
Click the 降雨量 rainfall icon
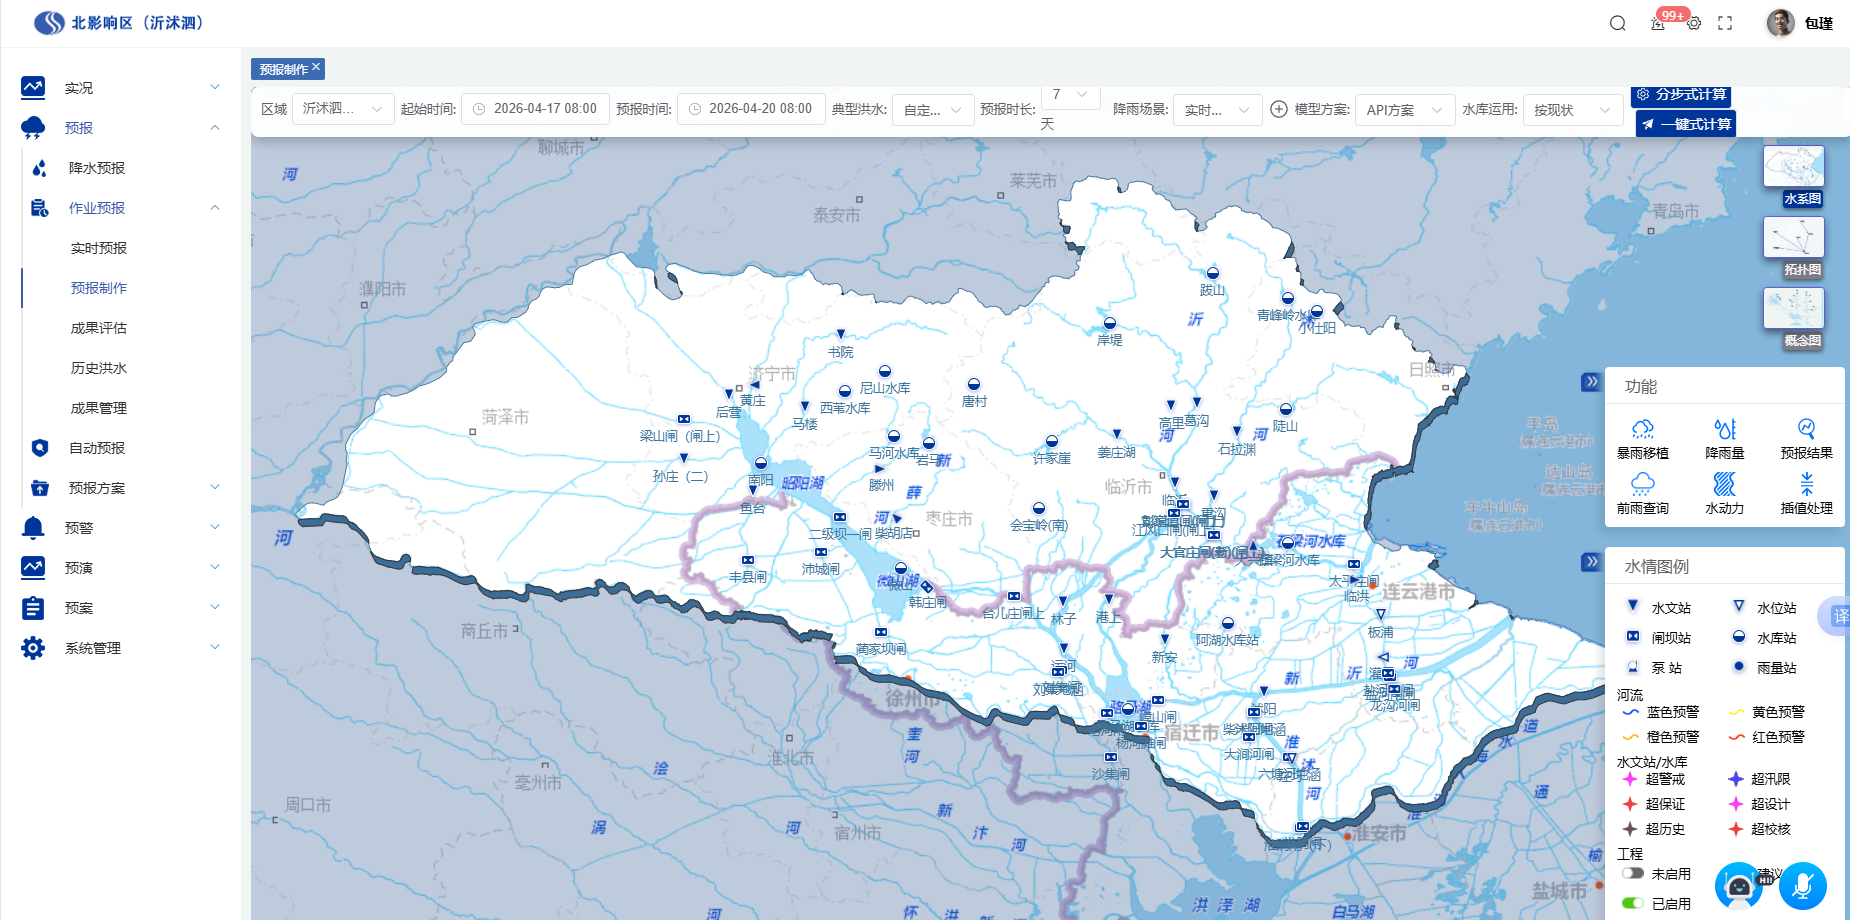point(1724,430)
